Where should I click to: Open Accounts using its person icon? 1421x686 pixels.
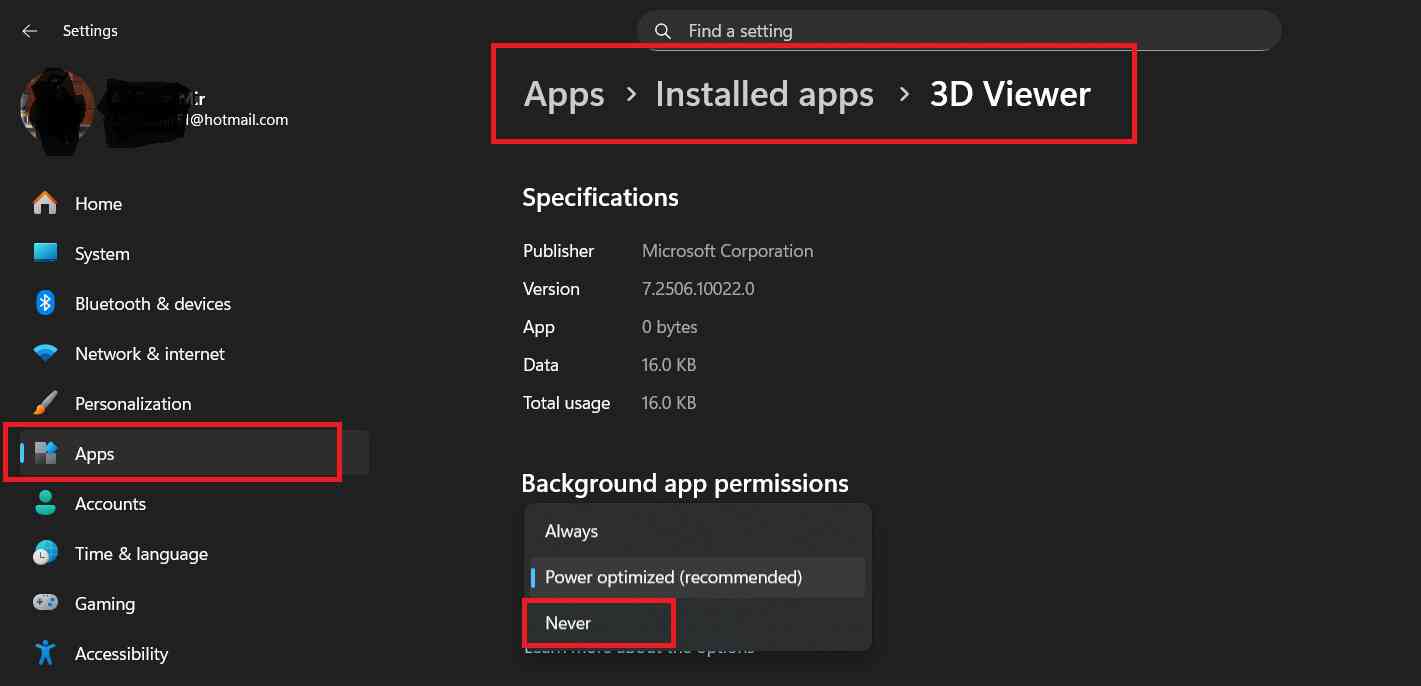coord(46,503)
